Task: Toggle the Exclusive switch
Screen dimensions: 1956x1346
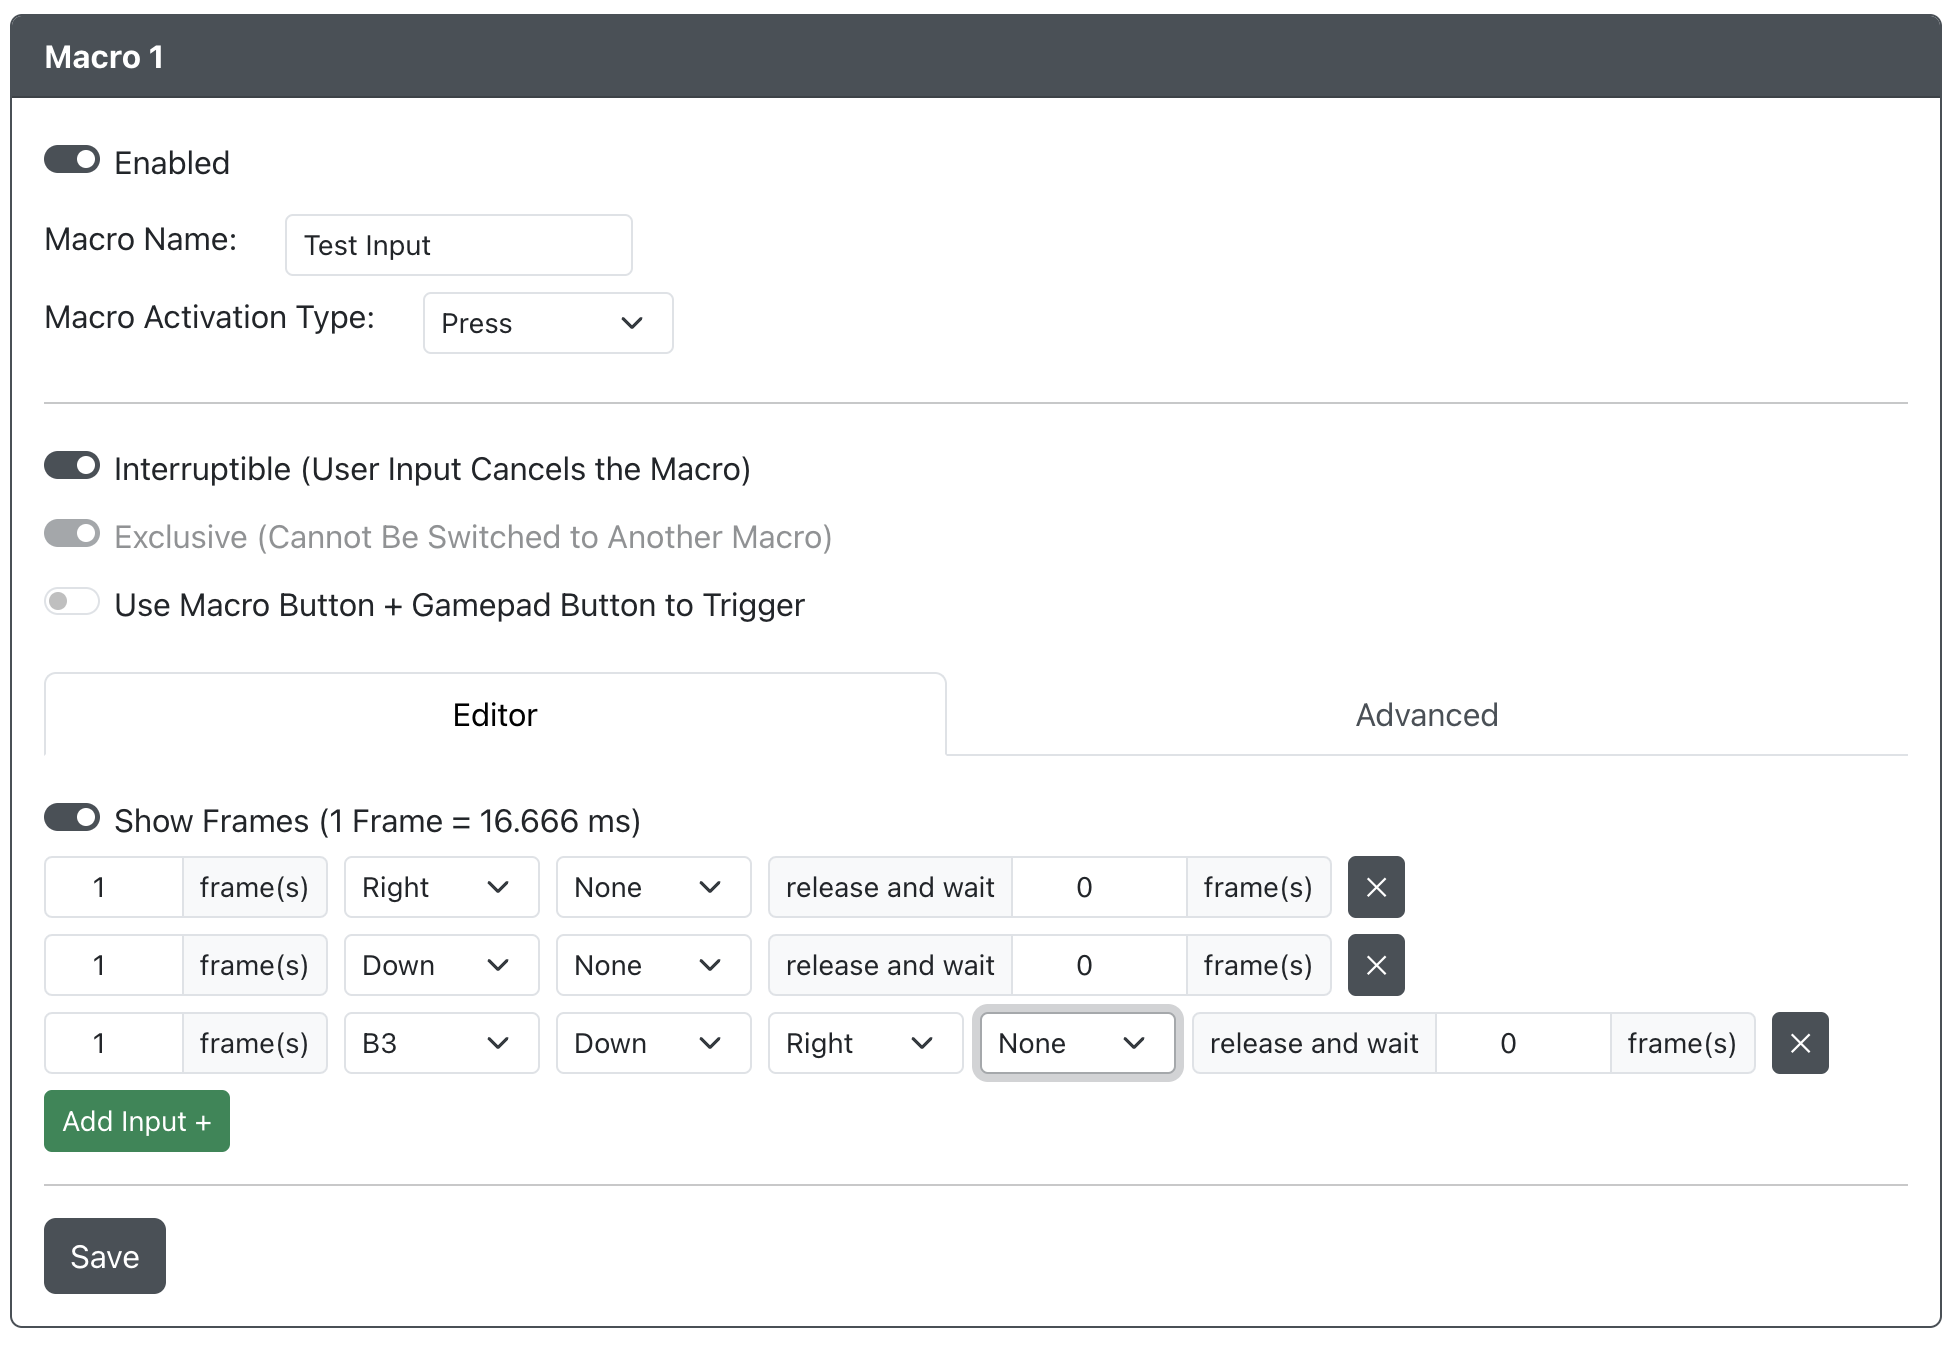Action: coord(72,534)
